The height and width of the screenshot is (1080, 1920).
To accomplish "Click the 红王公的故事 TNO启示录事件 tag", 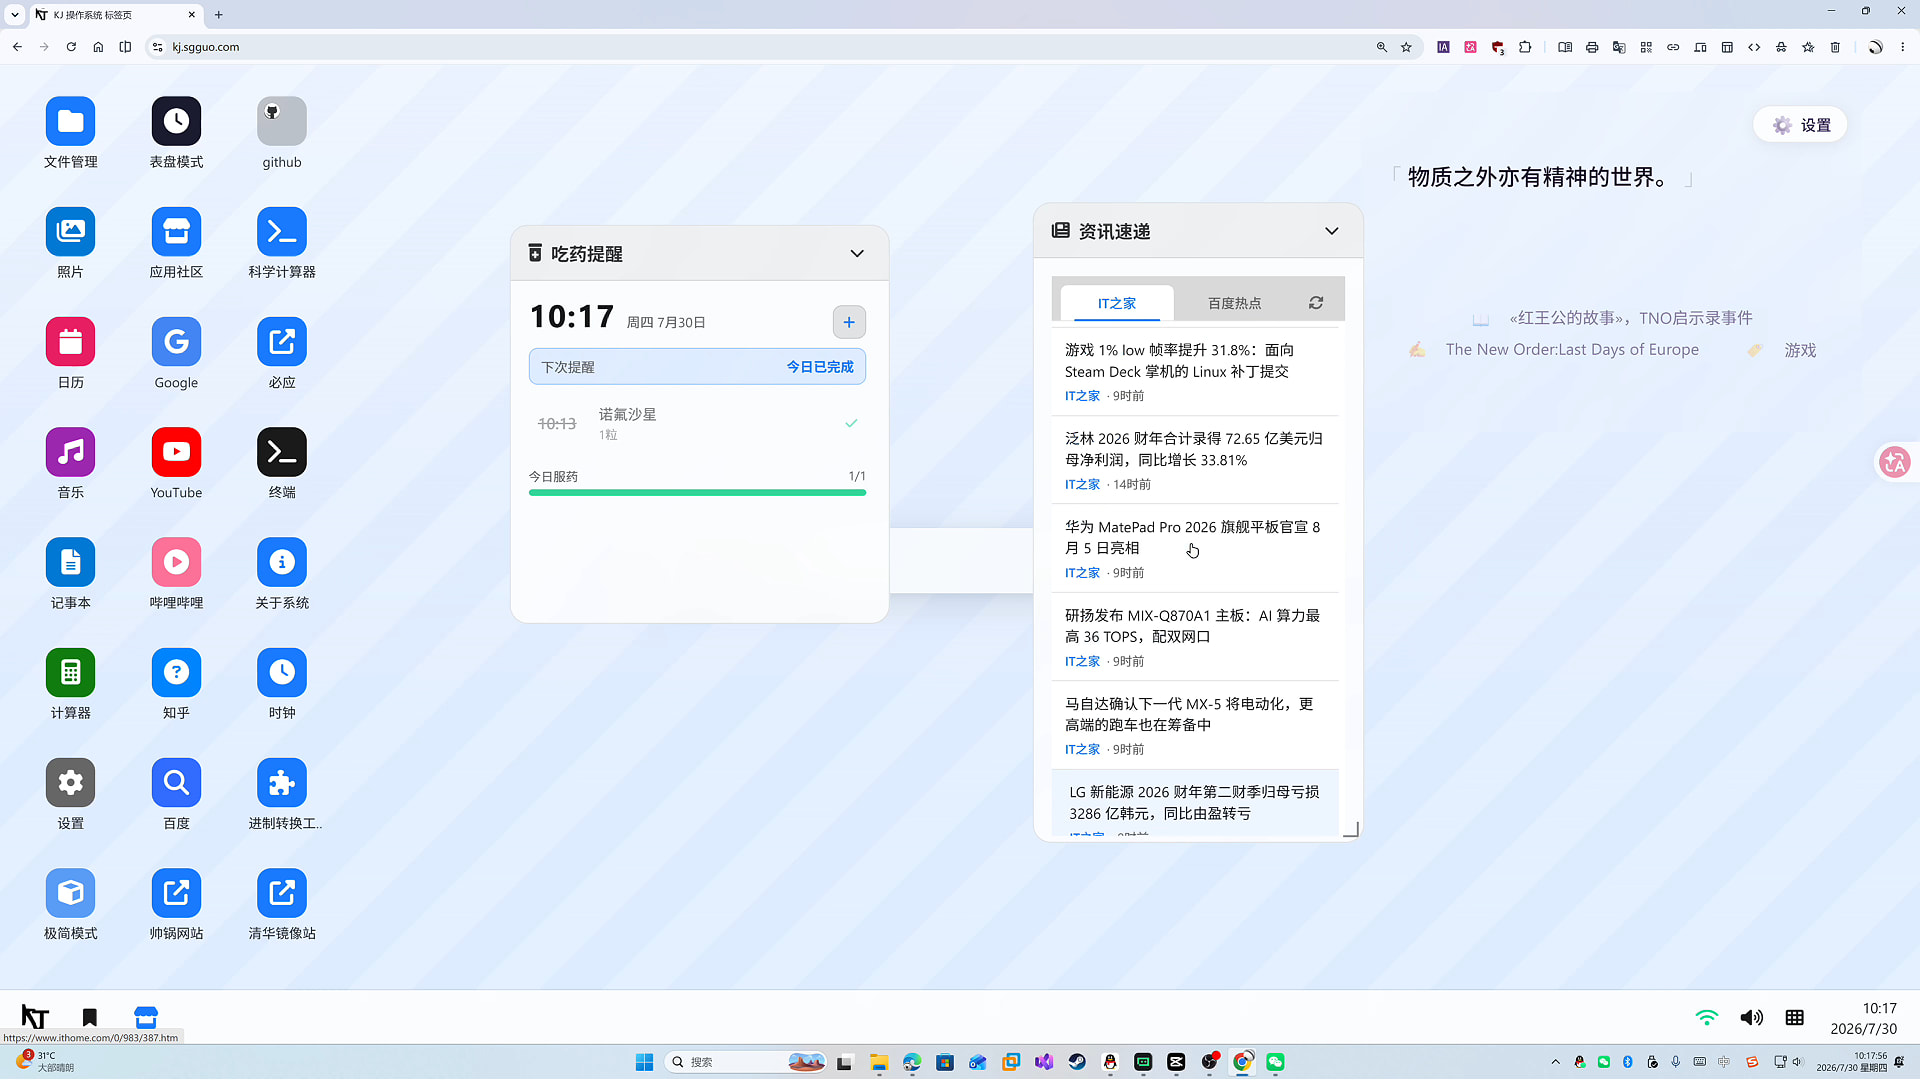I will tap(1631, 318).
